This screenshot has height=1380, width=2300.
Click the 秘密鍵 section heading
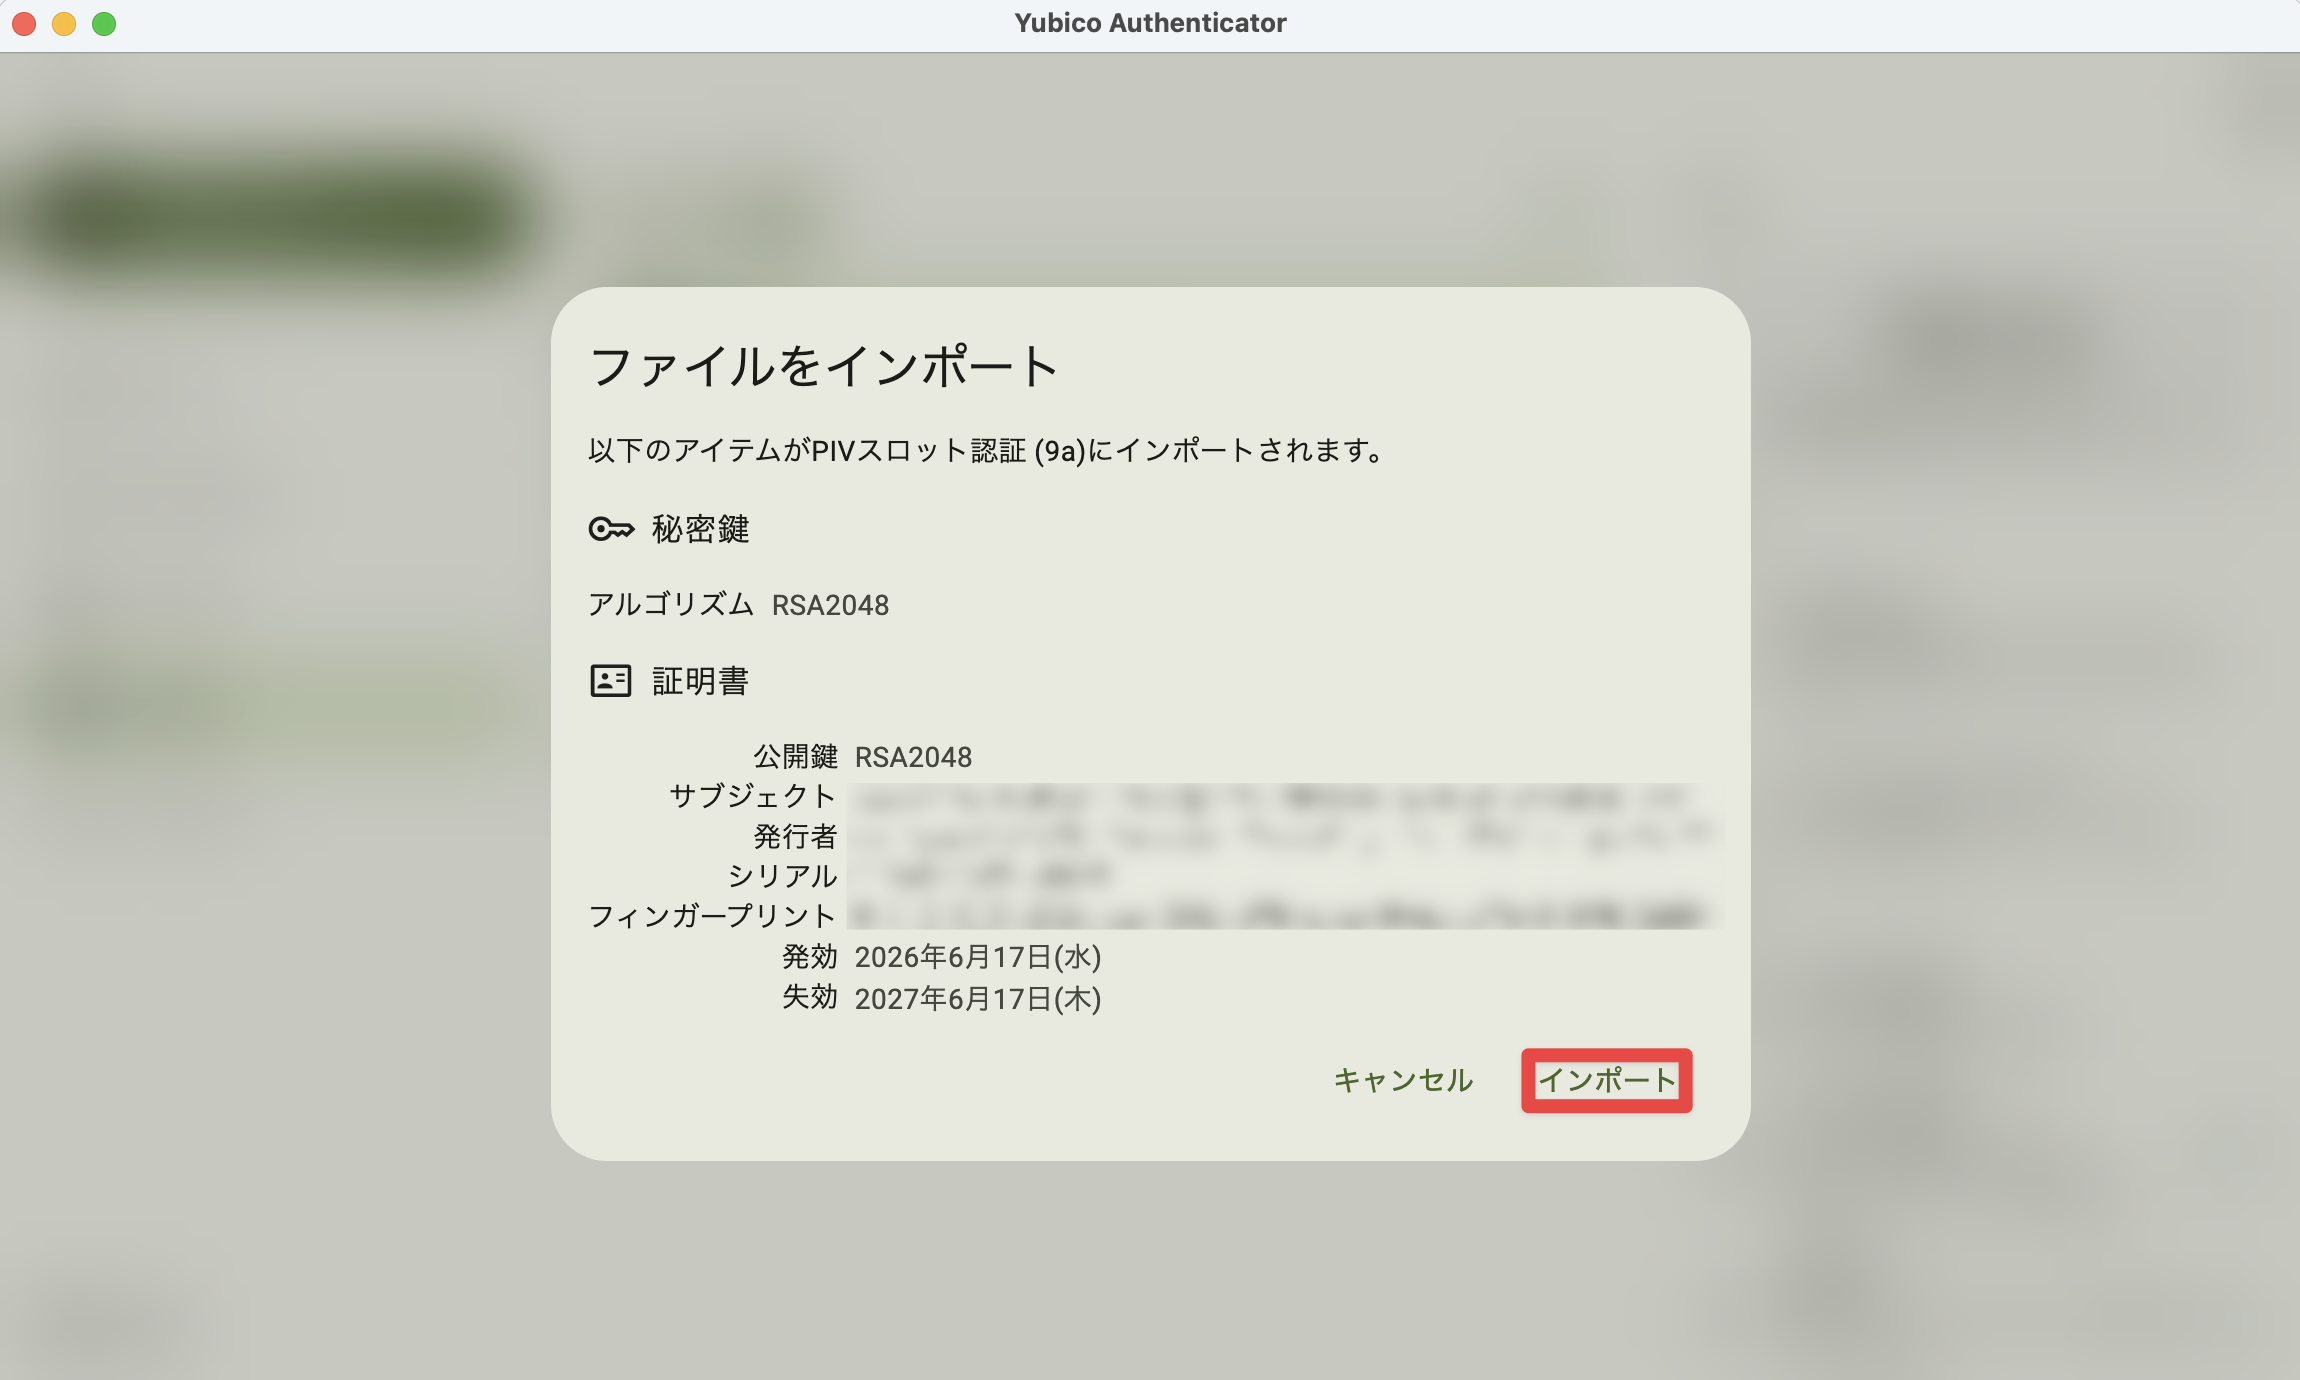point(700,529)
